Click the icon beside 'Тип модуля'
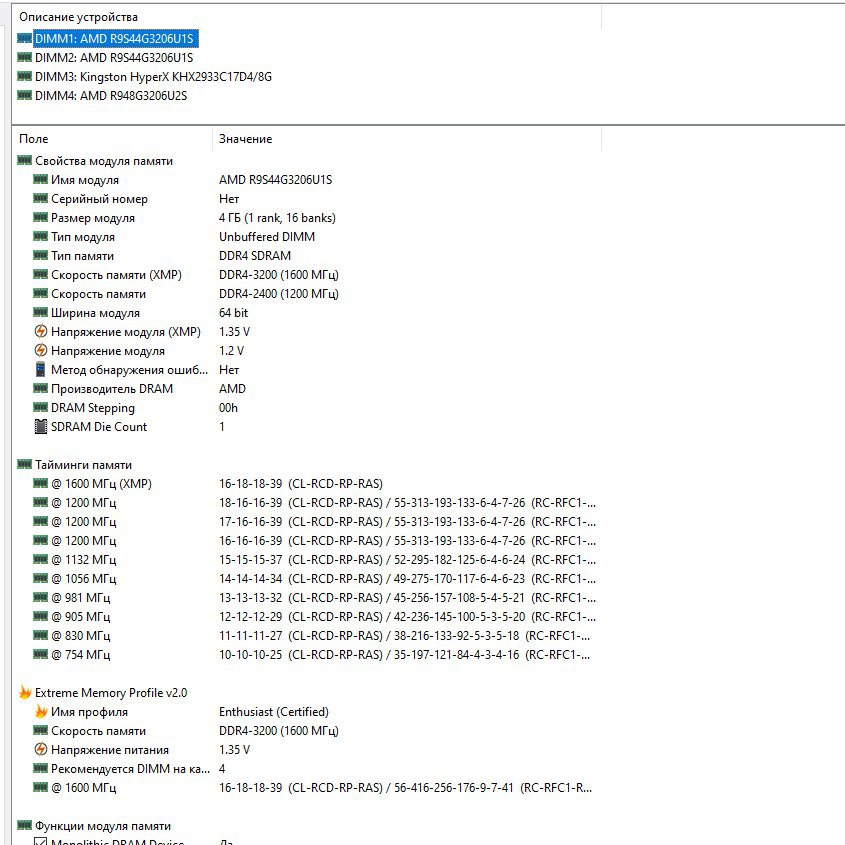 click(40, 236)
